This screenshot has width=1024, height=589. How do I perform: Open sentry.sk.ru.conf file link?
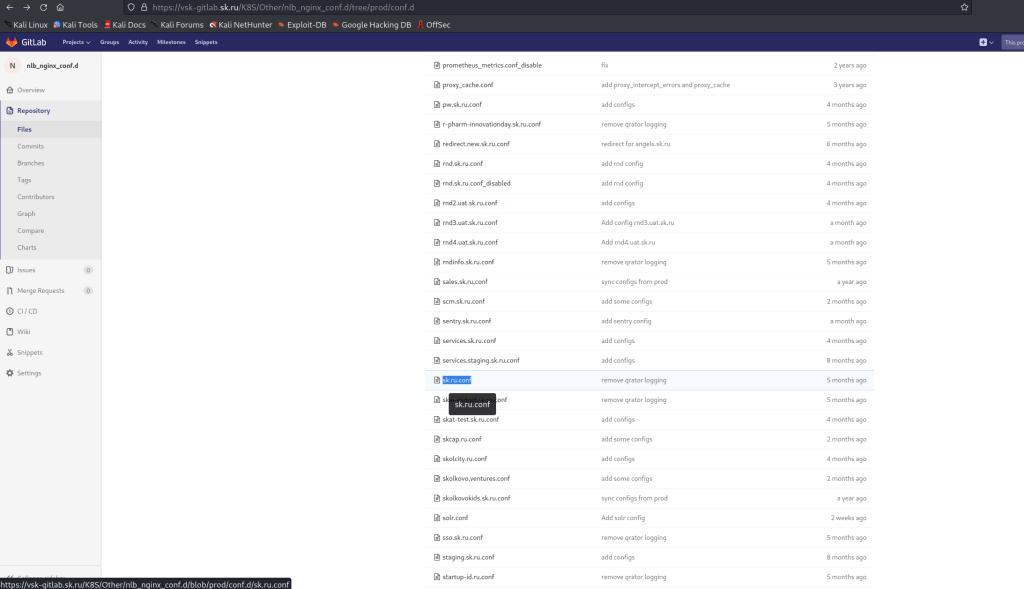[466, 321]
